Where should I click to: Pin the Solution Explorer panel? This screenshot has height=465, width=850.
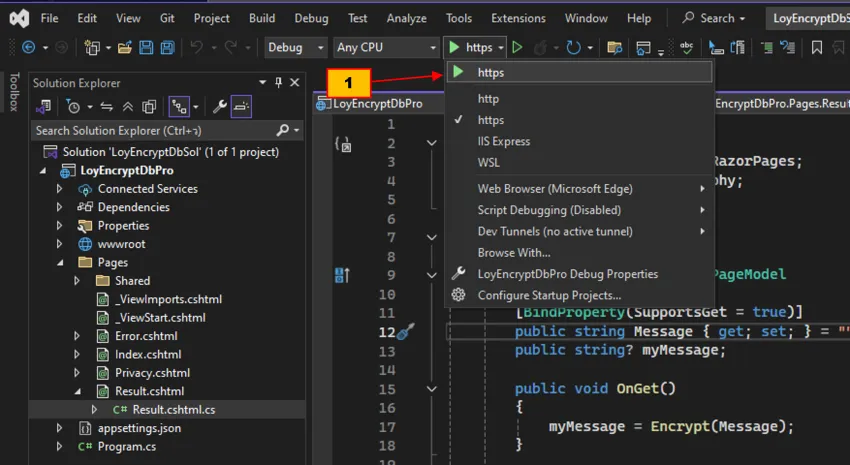[278, 83]
